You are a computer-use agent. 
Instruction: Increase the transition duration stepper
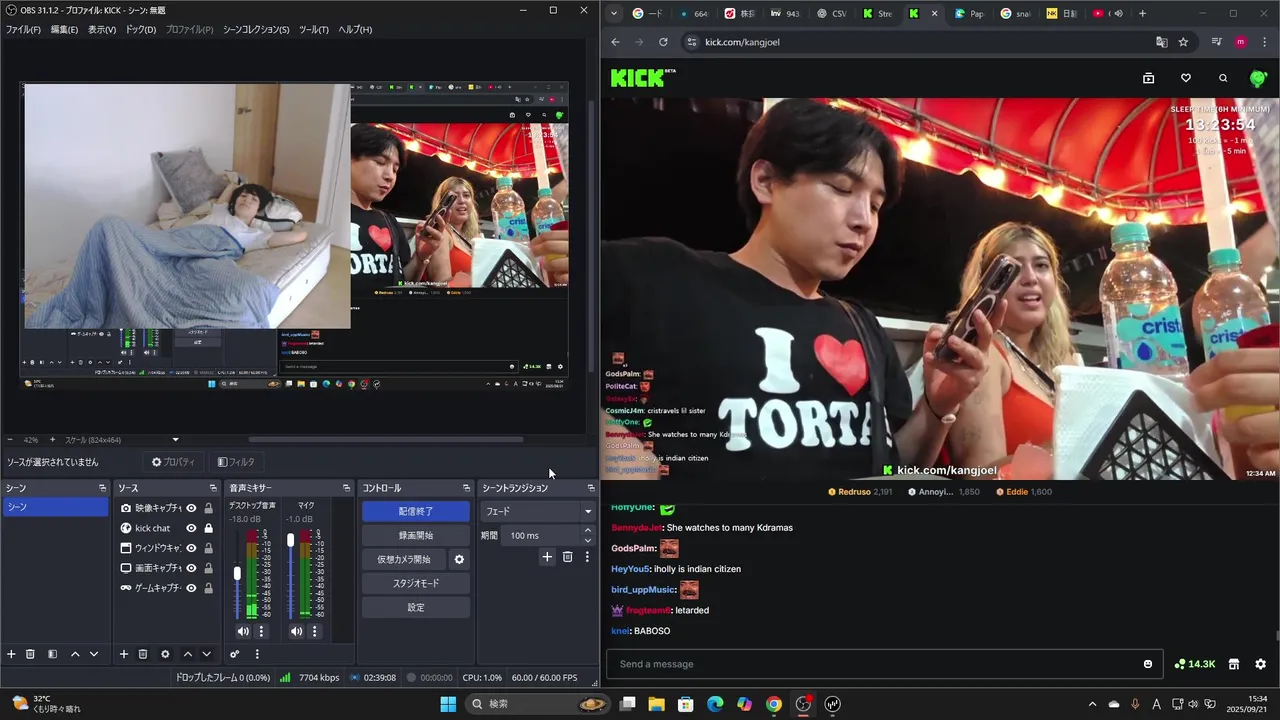tap(588, 530)
